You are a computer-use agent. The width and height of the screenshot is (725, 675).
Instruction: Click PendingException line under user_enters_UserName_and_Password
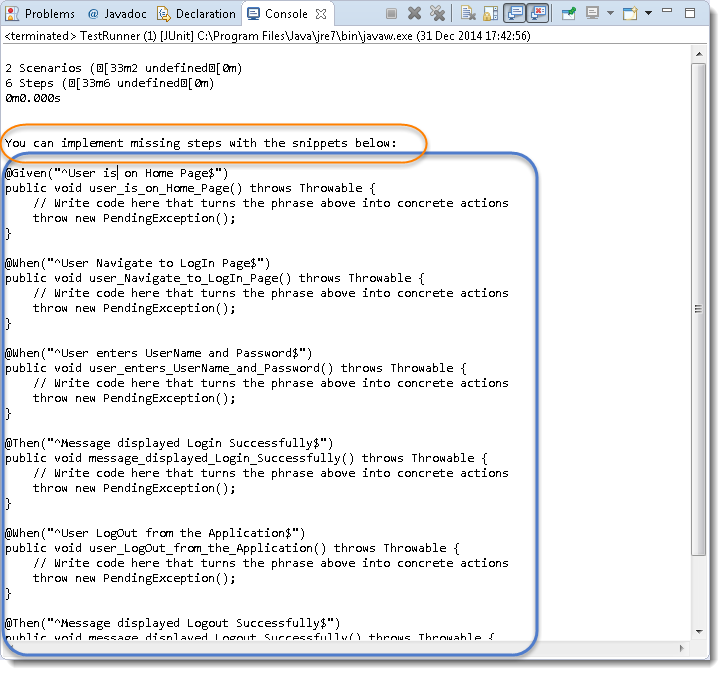tap(134, 399)
